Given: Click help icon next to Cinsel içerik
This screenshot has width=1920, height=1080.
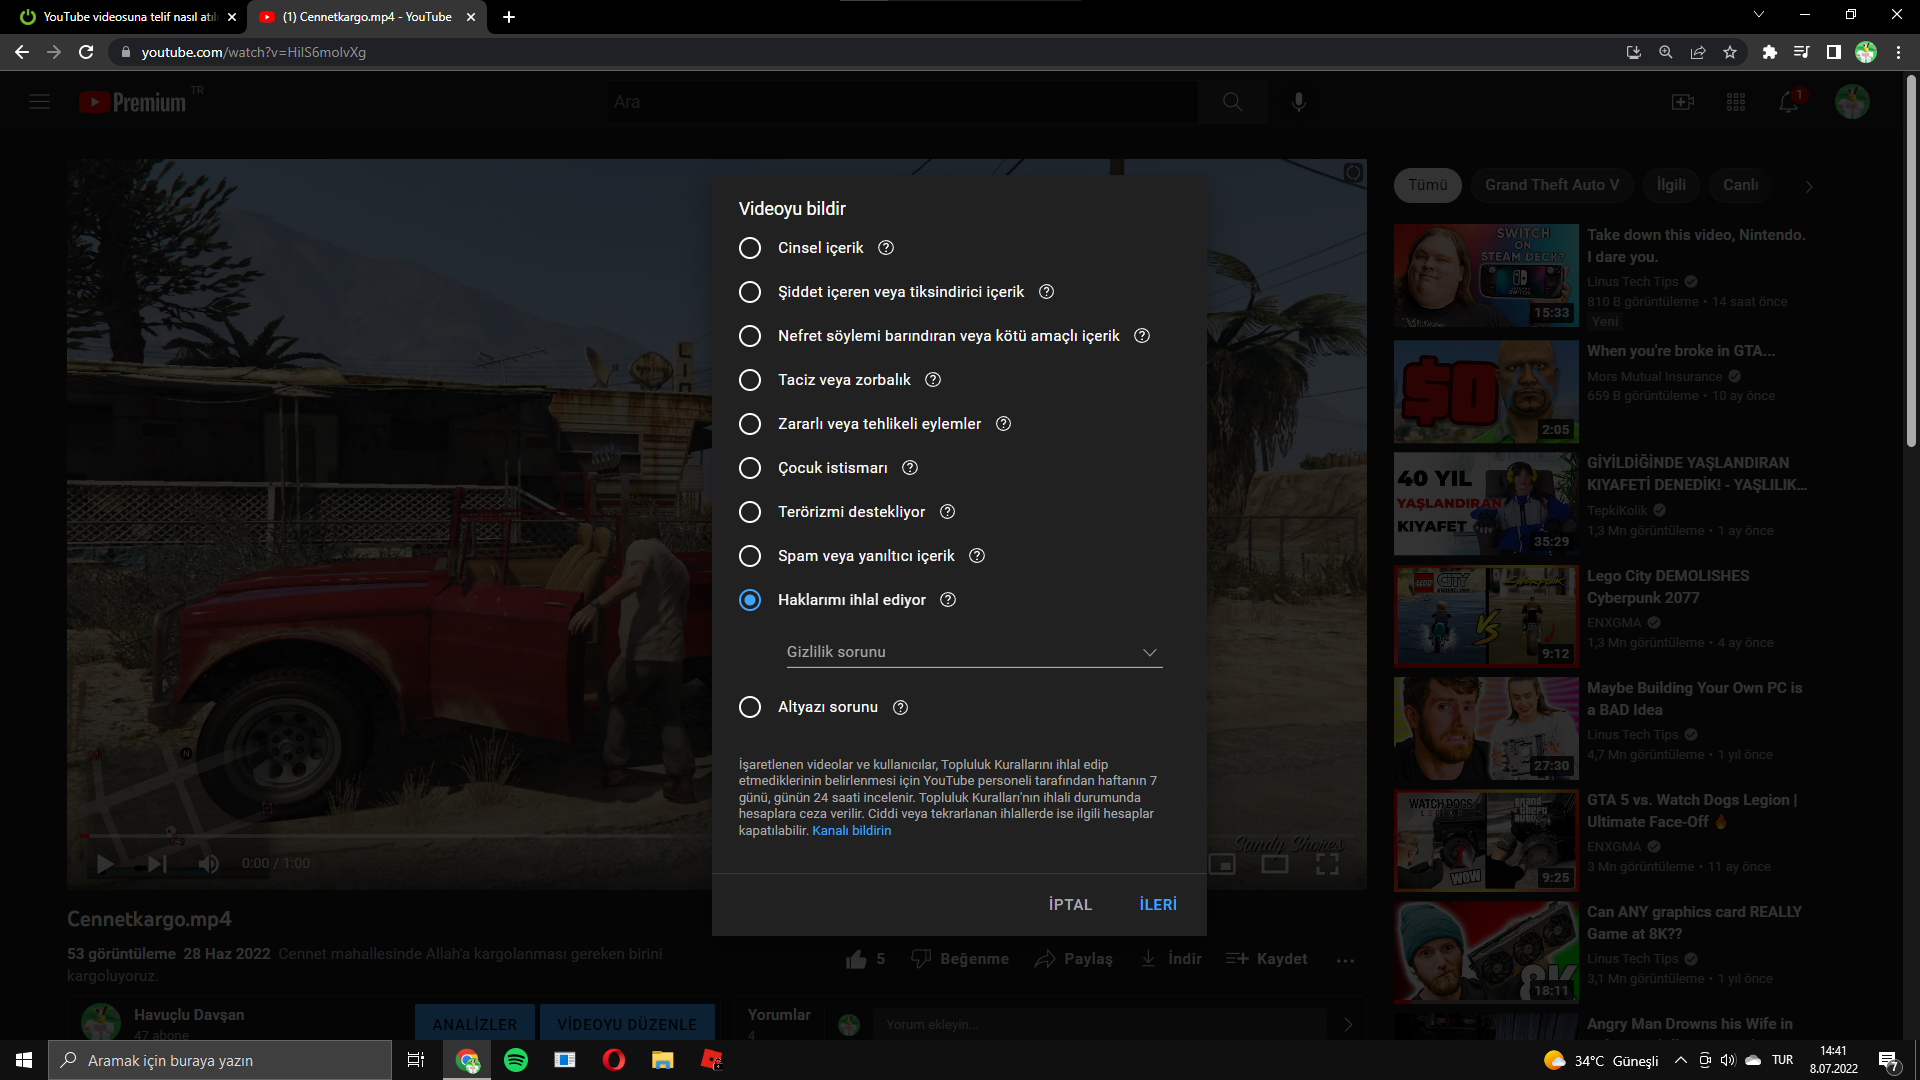Looking at the screenshot, I should tap(886, 248).
